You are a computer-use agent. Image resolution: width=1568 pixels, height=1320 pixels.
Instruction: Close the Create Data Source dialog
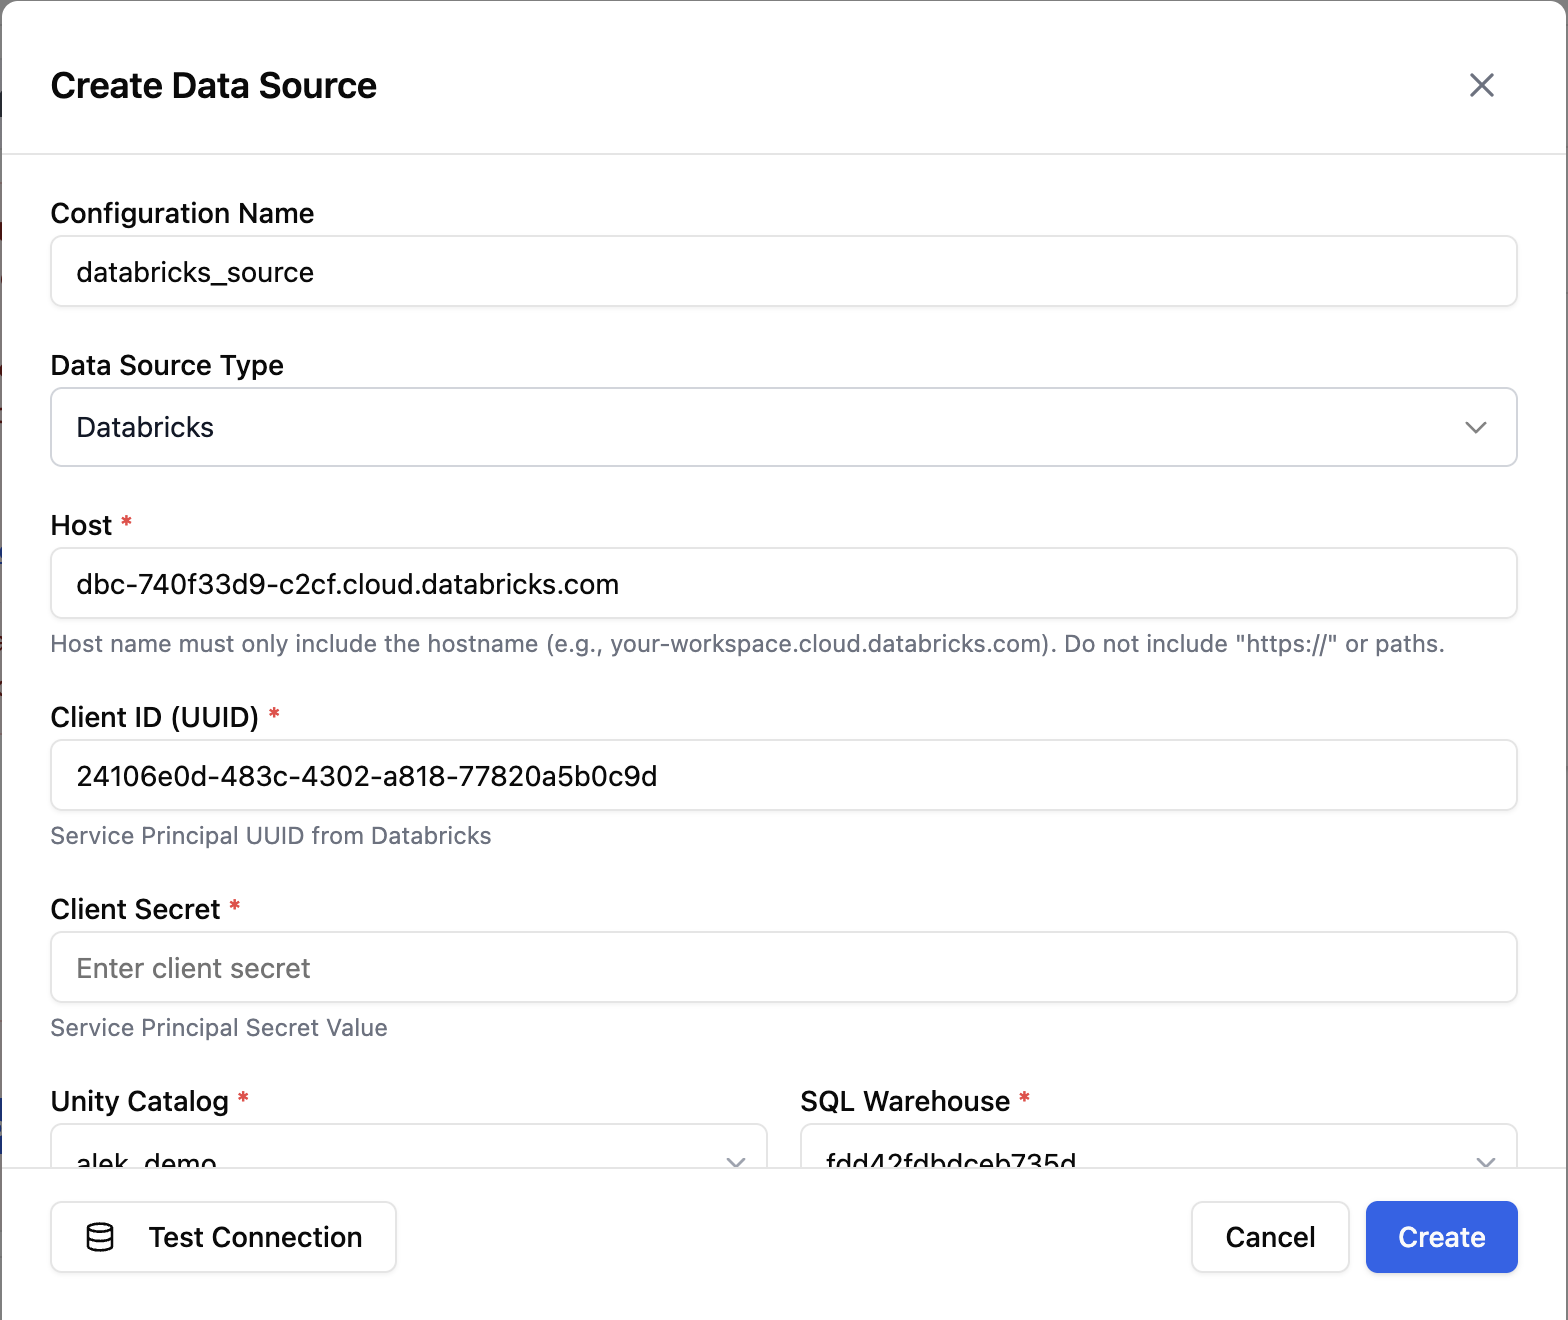[1481, 85]
